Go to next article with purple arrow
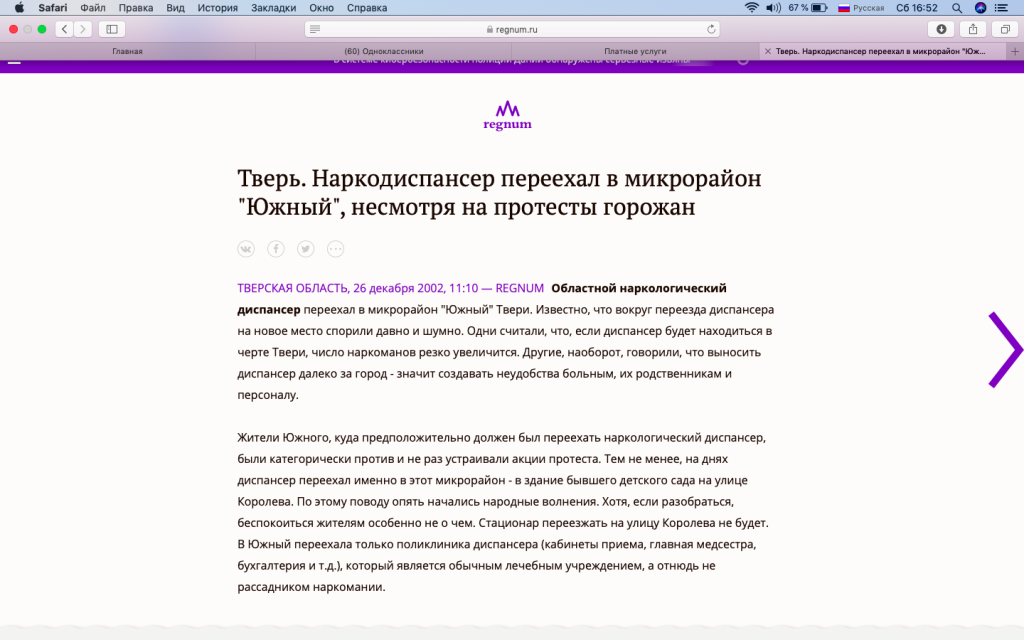The height and width of the screenshot is (640, 1024). pos(1004,350)
